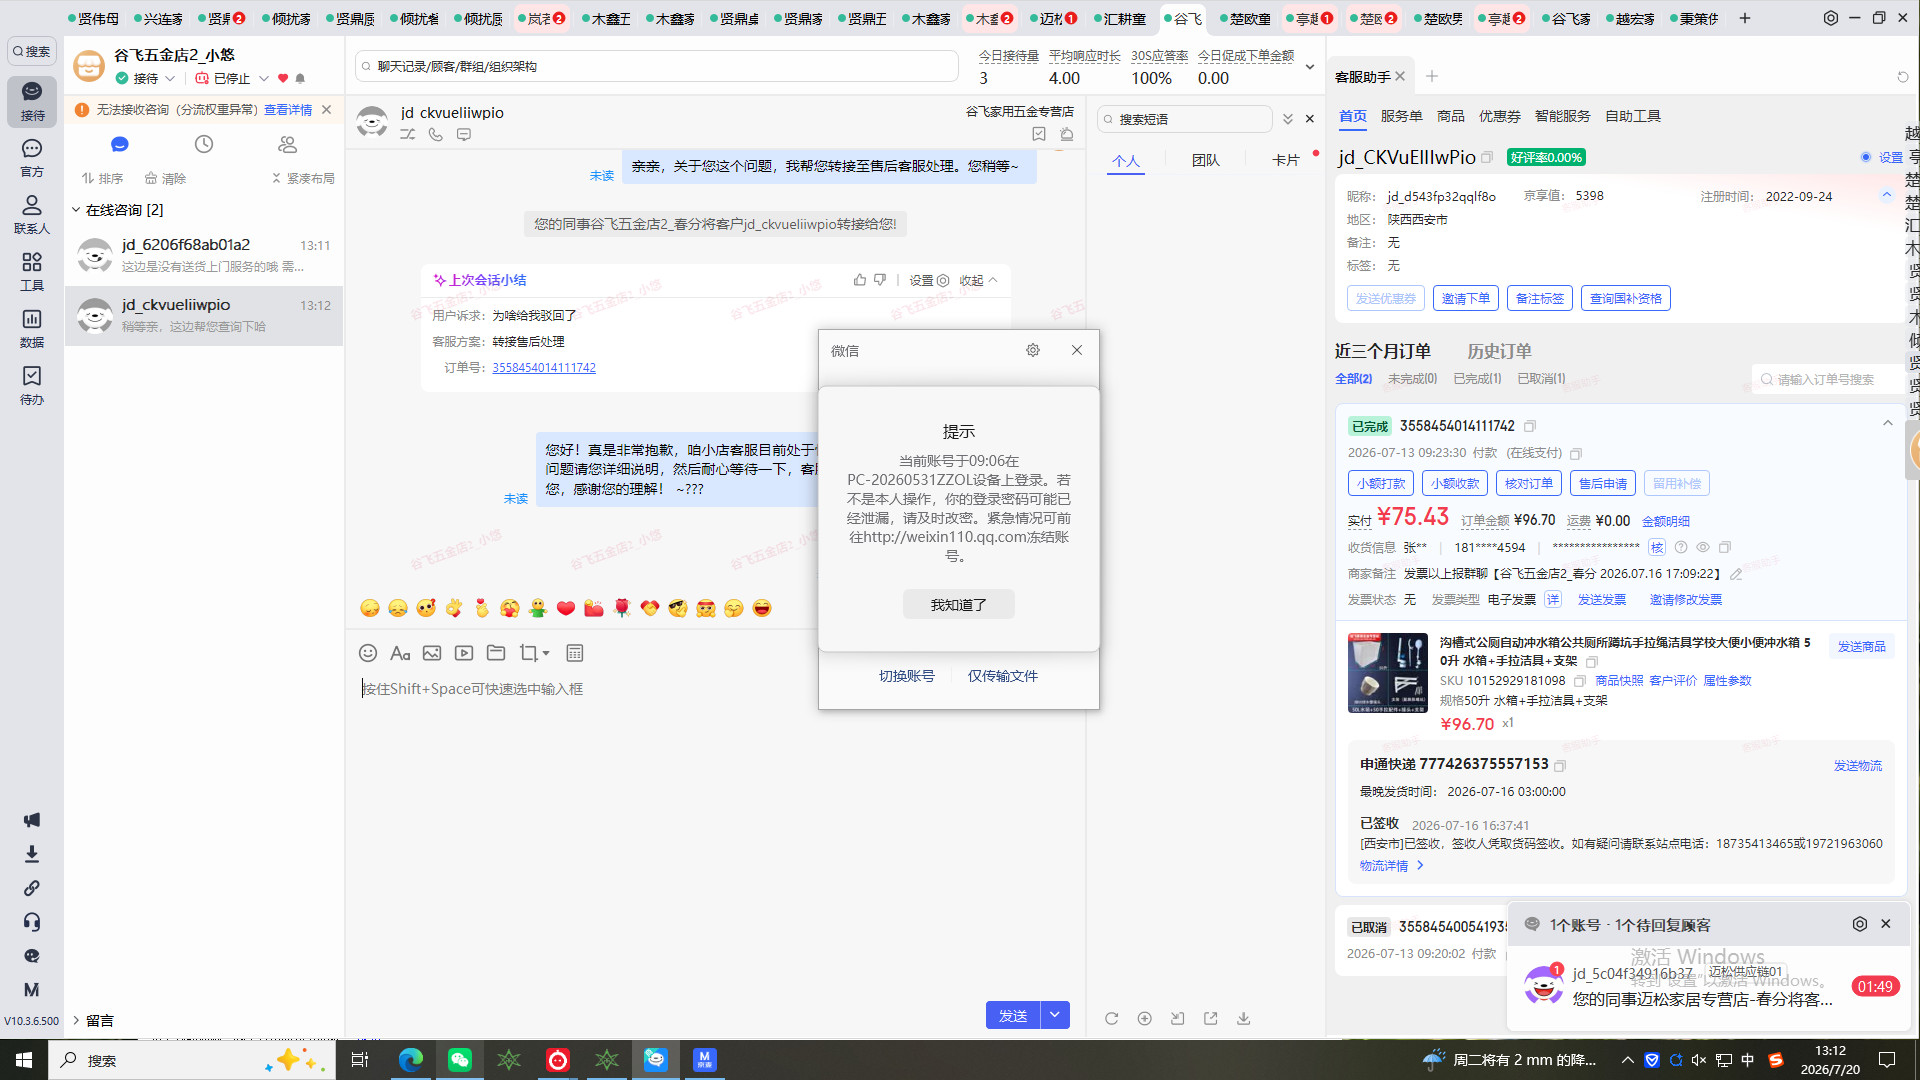Switch to the 优惠券 tab
Screen dimensions: 1920x1080
(x=1500, y=116)
